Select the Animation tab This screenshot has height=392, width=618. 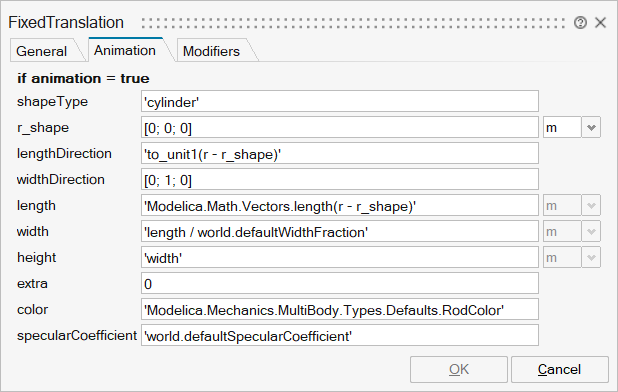tap(125, 50)
